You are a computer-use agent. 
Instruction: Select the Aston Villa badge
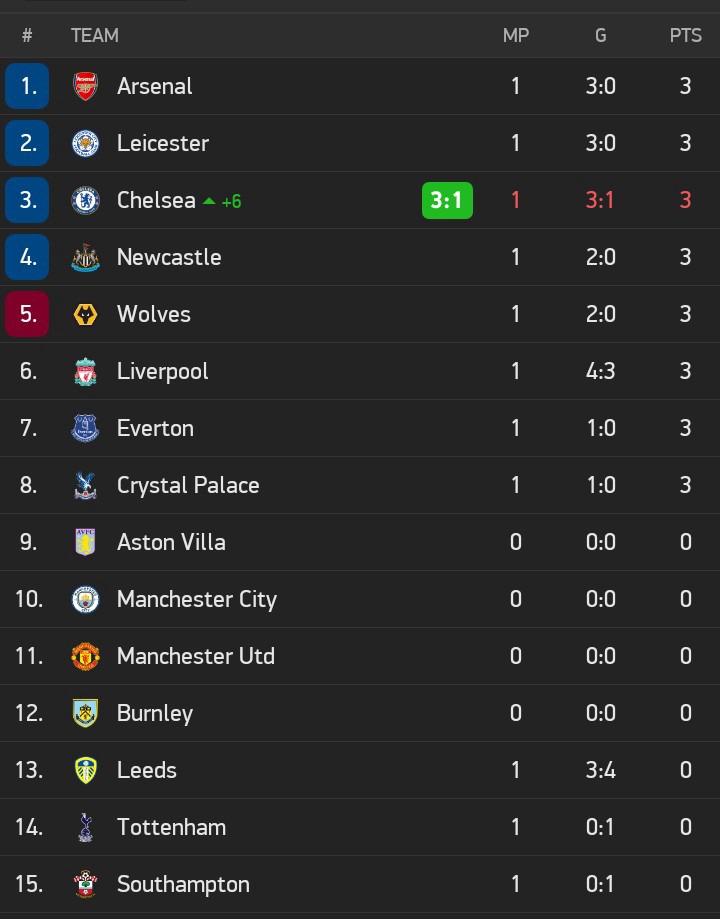pyautogui.click(x=85, y=542)
